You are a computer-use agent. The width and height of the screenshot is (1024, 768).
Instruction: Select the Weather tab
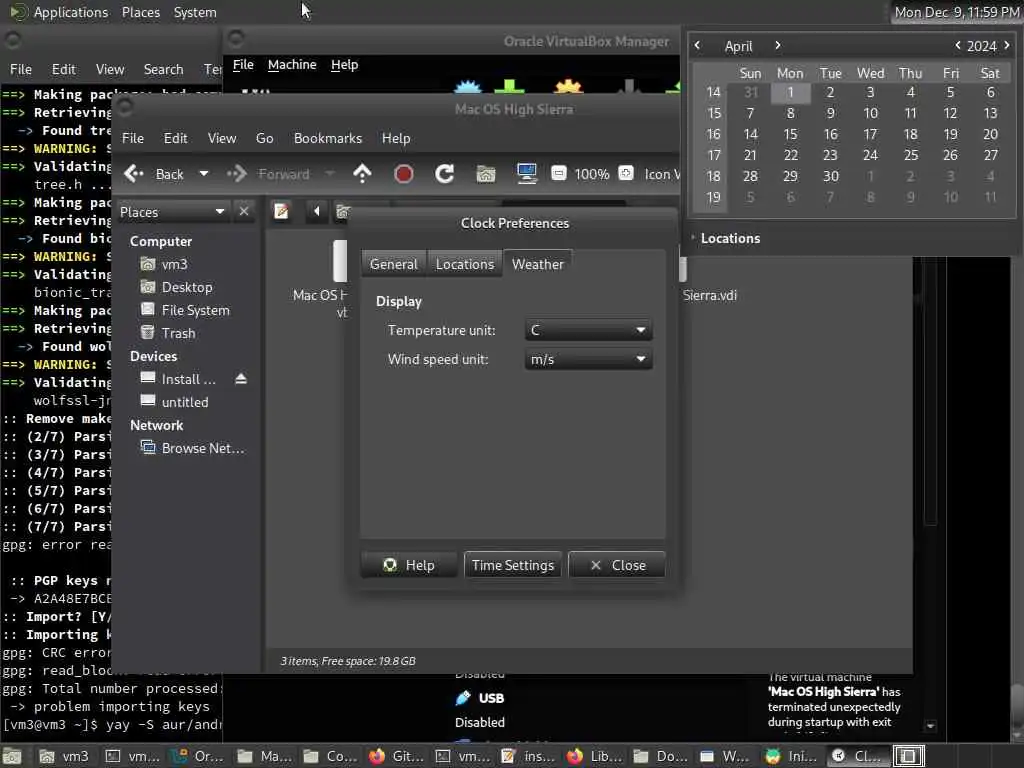537,264
